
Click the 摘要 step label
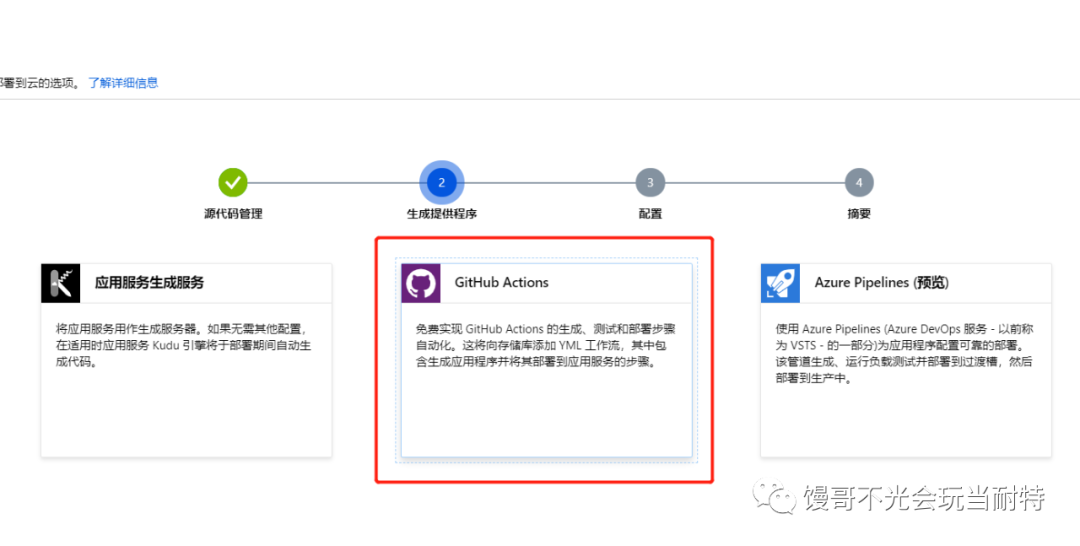coord(859,214)
